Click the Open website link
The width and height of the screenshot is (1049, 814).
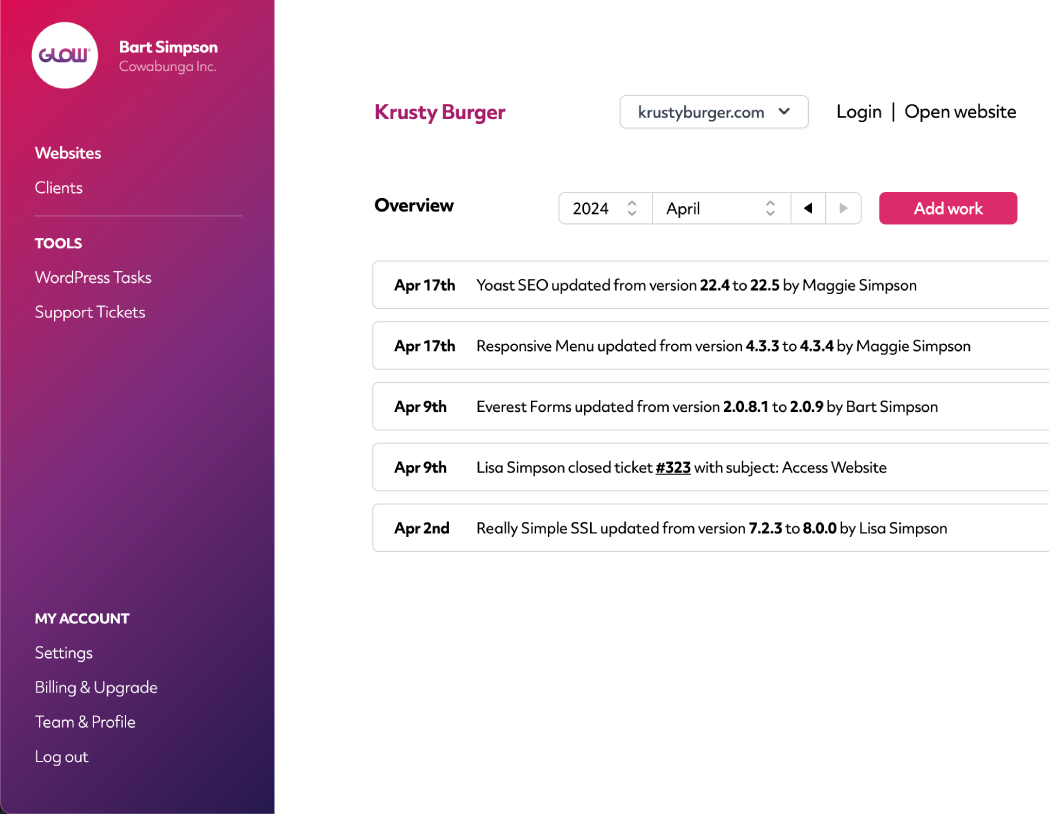tap(960, 112)
